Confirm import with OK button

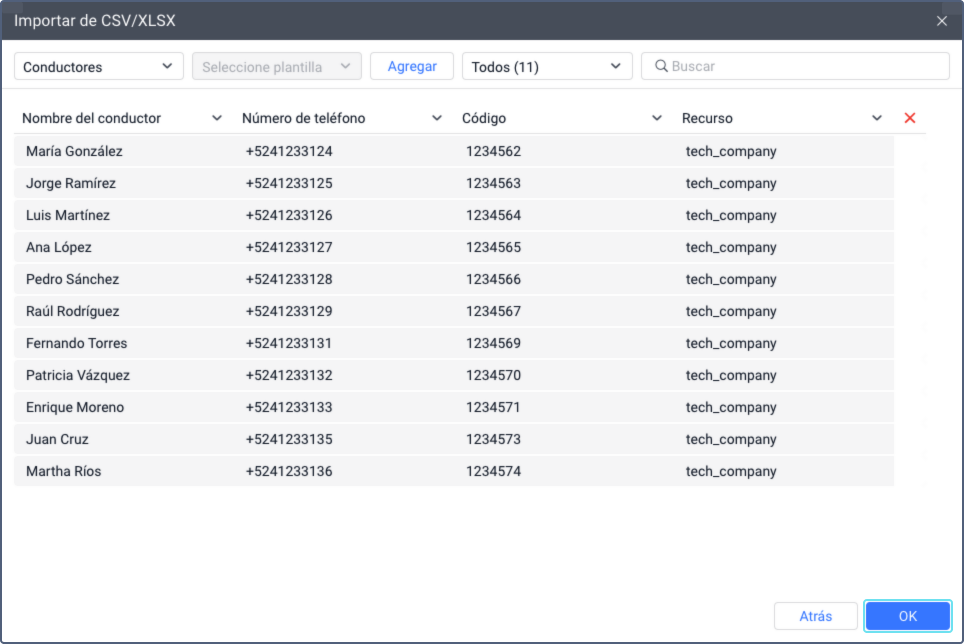(x=907, y=616)
